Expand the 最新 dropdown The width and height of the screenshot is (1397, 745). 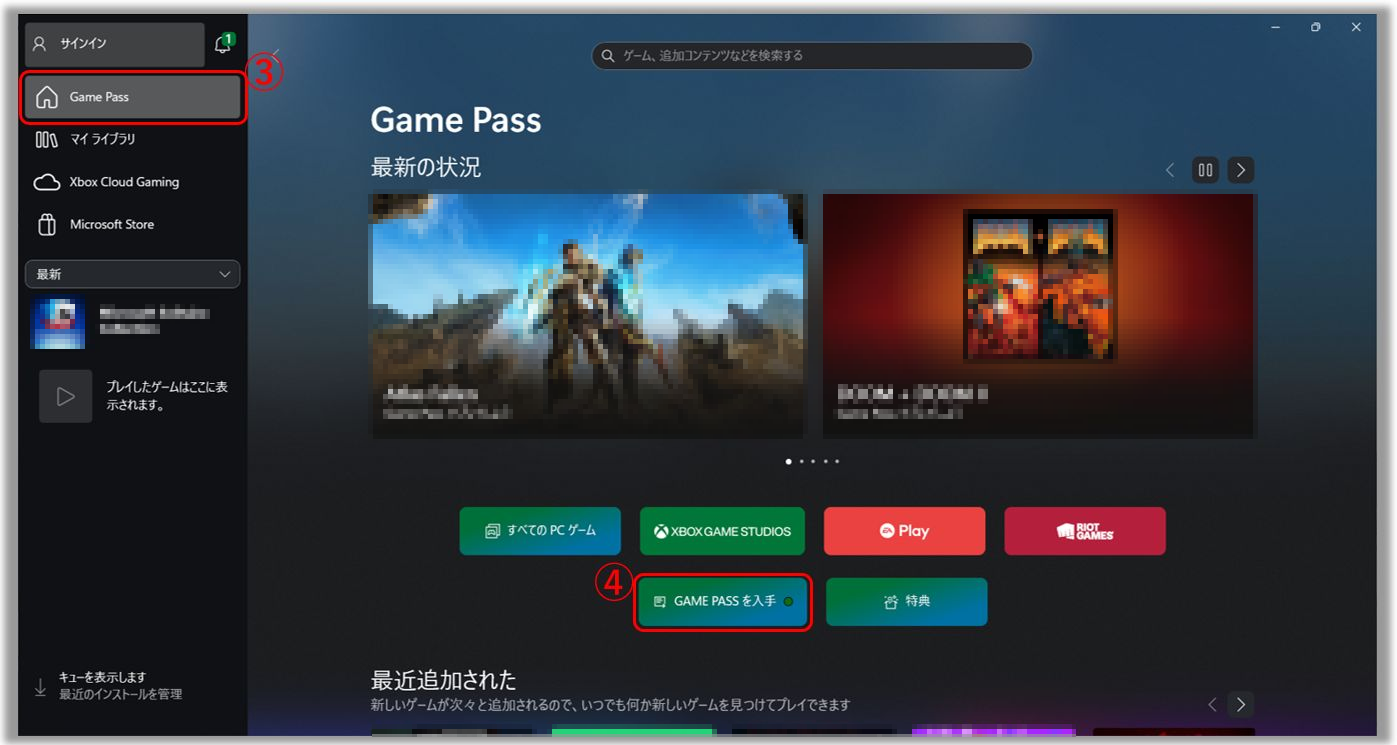[x=132, y=274]
